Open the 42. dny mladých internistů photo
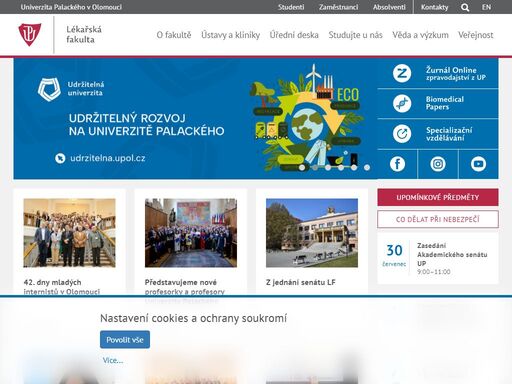Viewport: 512px width, 384px height. 69,233
